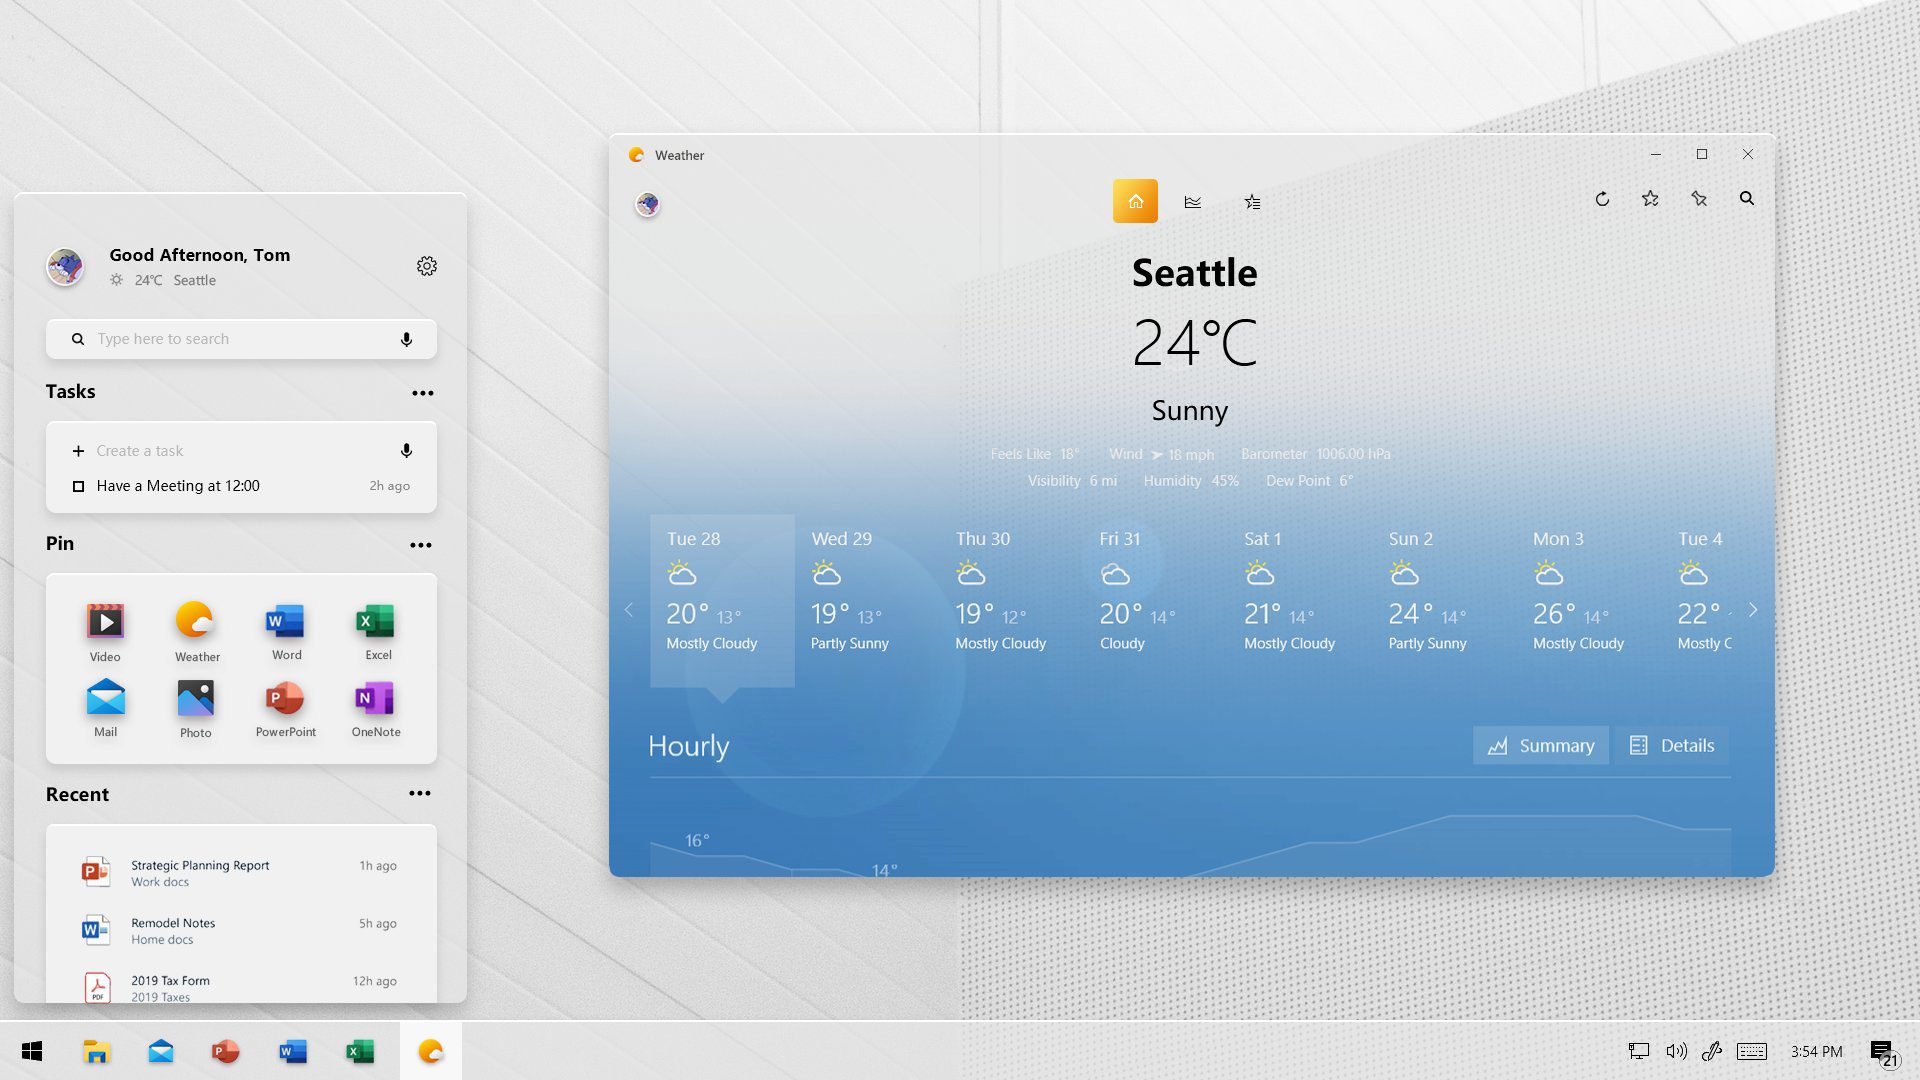The height and width of the screenshot is (1080, 1920).
Task: Switch hourly view to Summary
Action: tap(1540, 745)
